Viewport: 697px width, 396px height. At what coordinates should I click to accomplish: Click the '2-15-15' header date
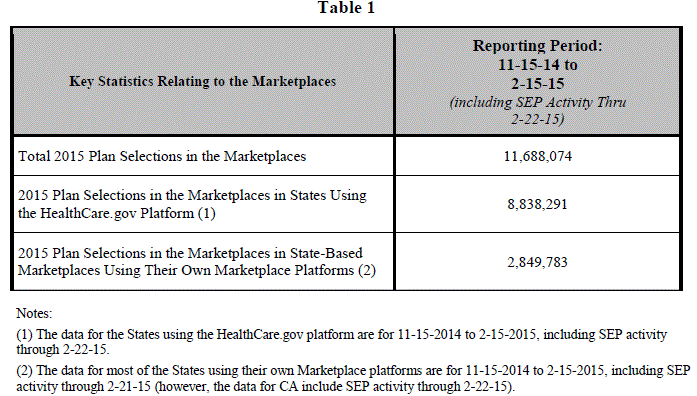pyautogui.click(x=537, y=84)
